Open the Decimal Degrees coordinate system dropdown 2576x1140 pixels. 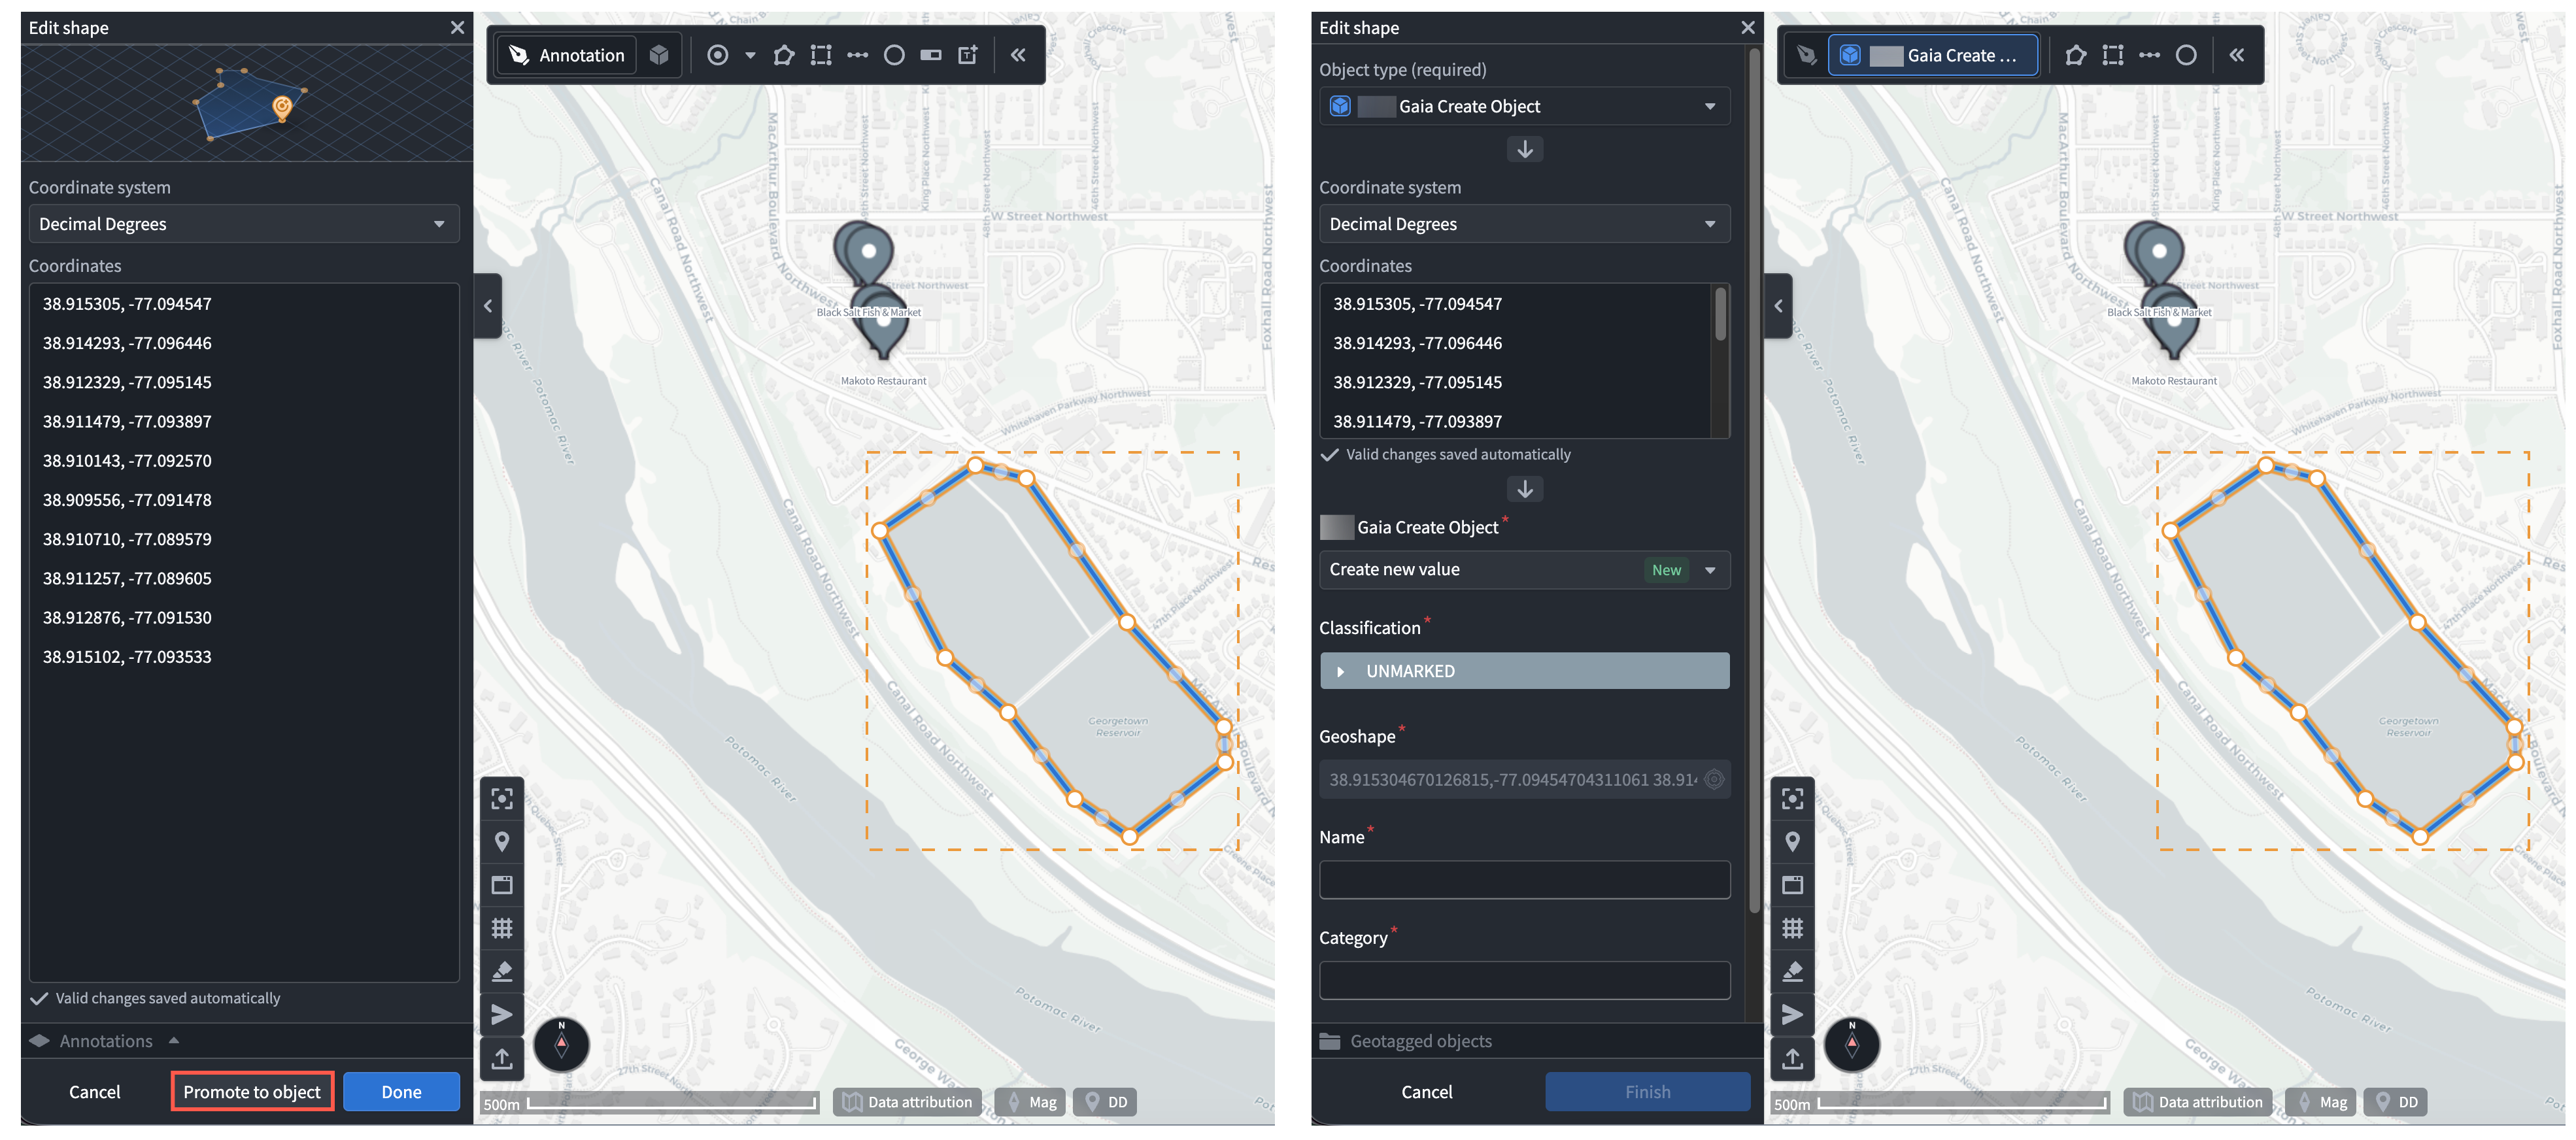[x=243, y=223]
